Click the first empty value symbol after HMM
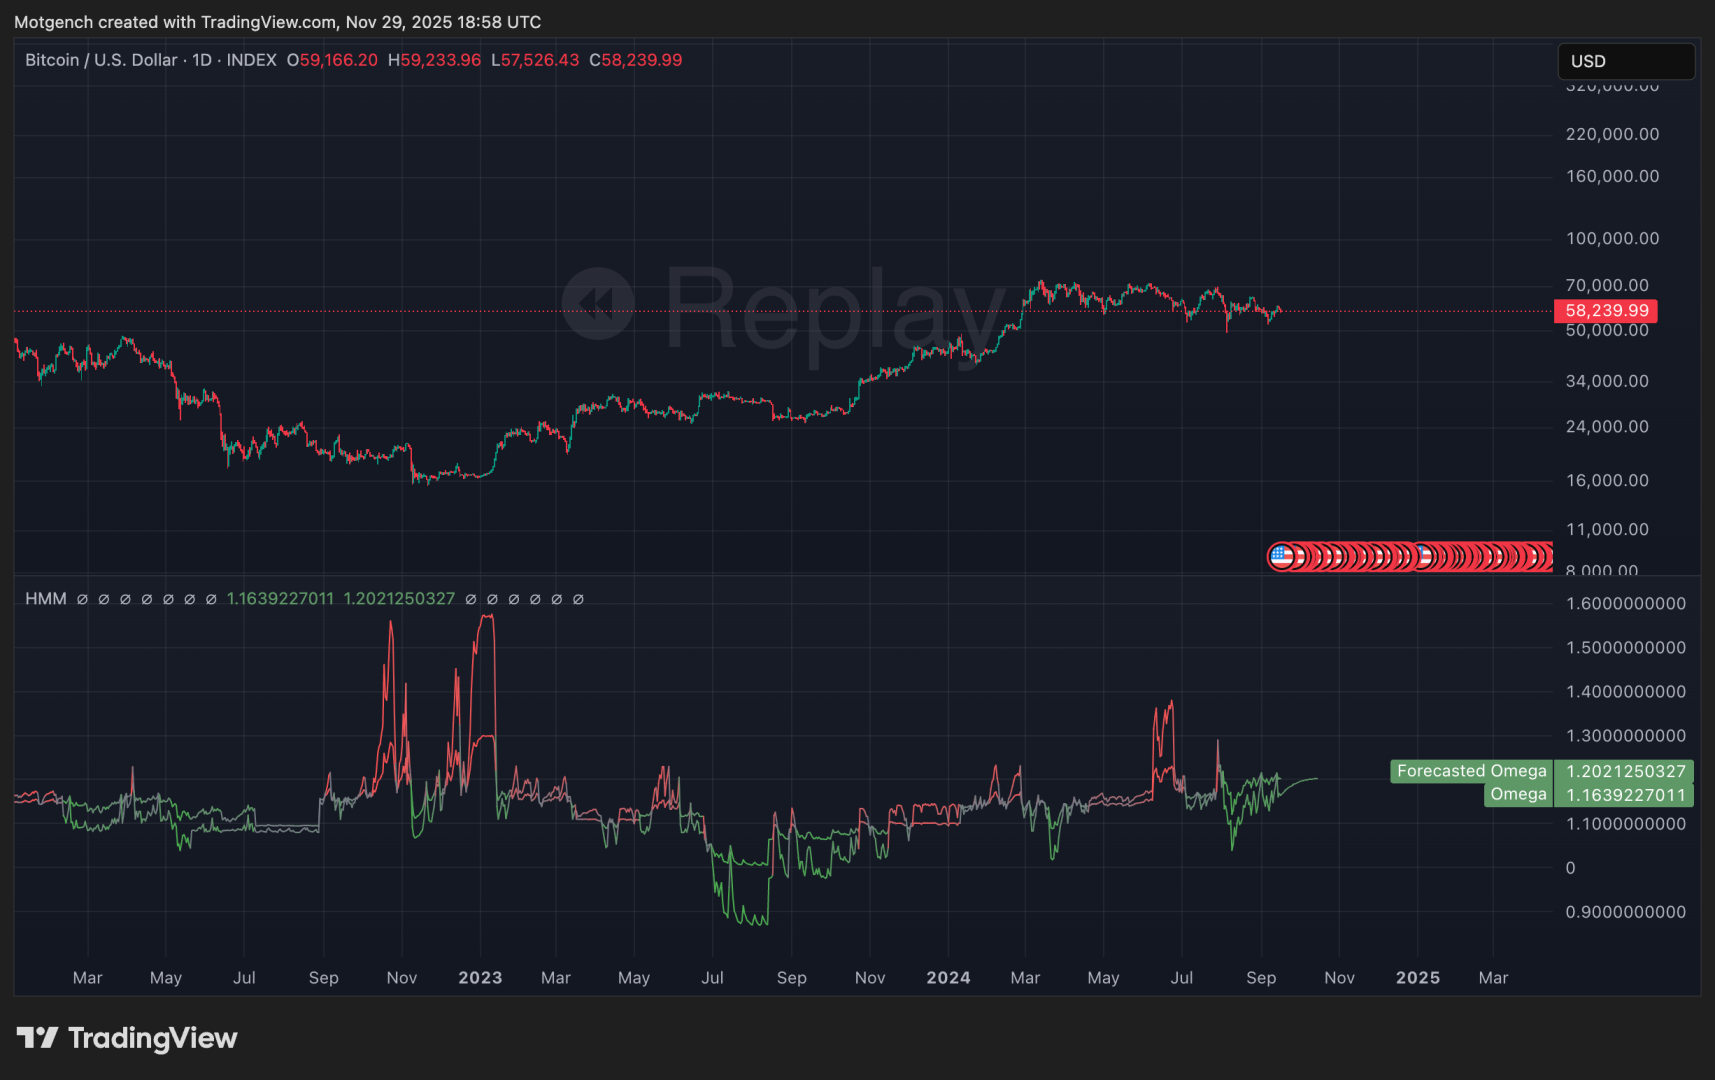1715x1080 pixels. pyautogui.click(x=82, y=600)
